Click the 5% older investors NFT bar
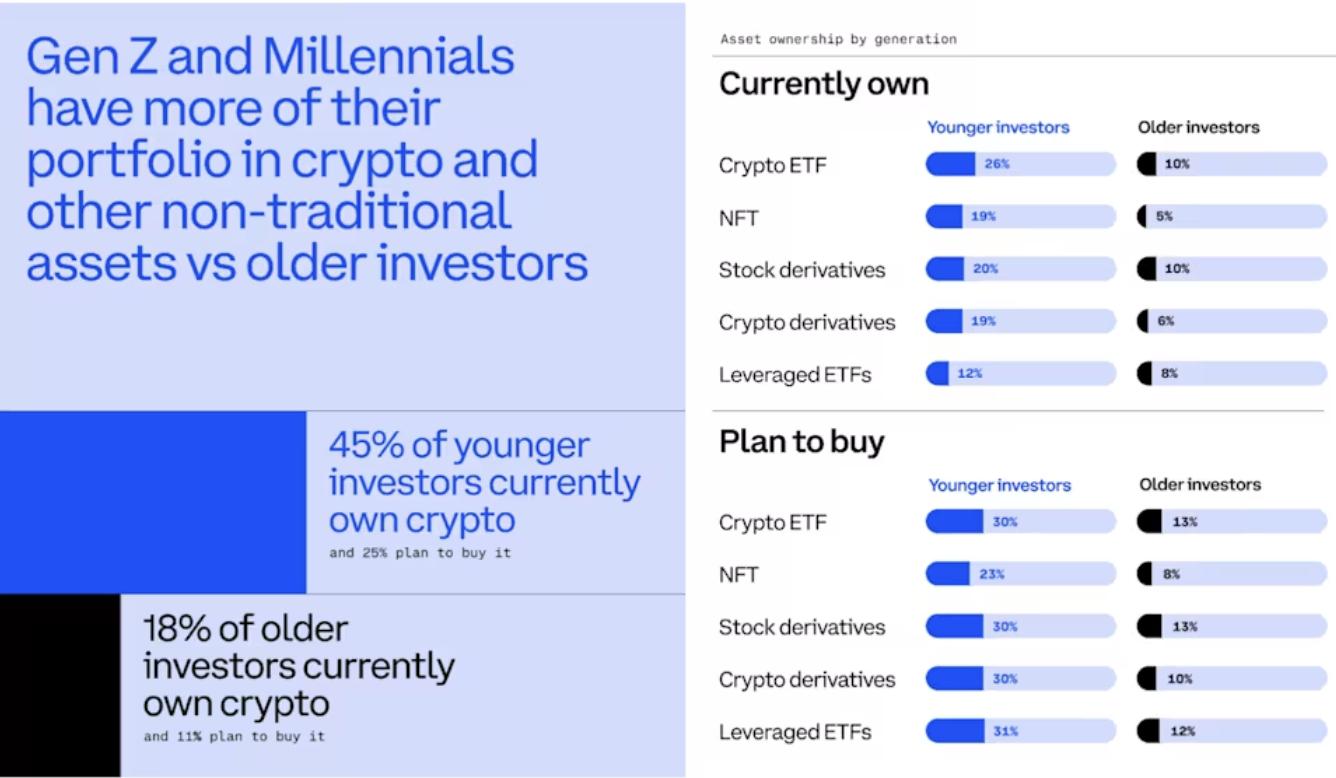Screen dimensions: 1336x778 click(x=1232, y=216)
